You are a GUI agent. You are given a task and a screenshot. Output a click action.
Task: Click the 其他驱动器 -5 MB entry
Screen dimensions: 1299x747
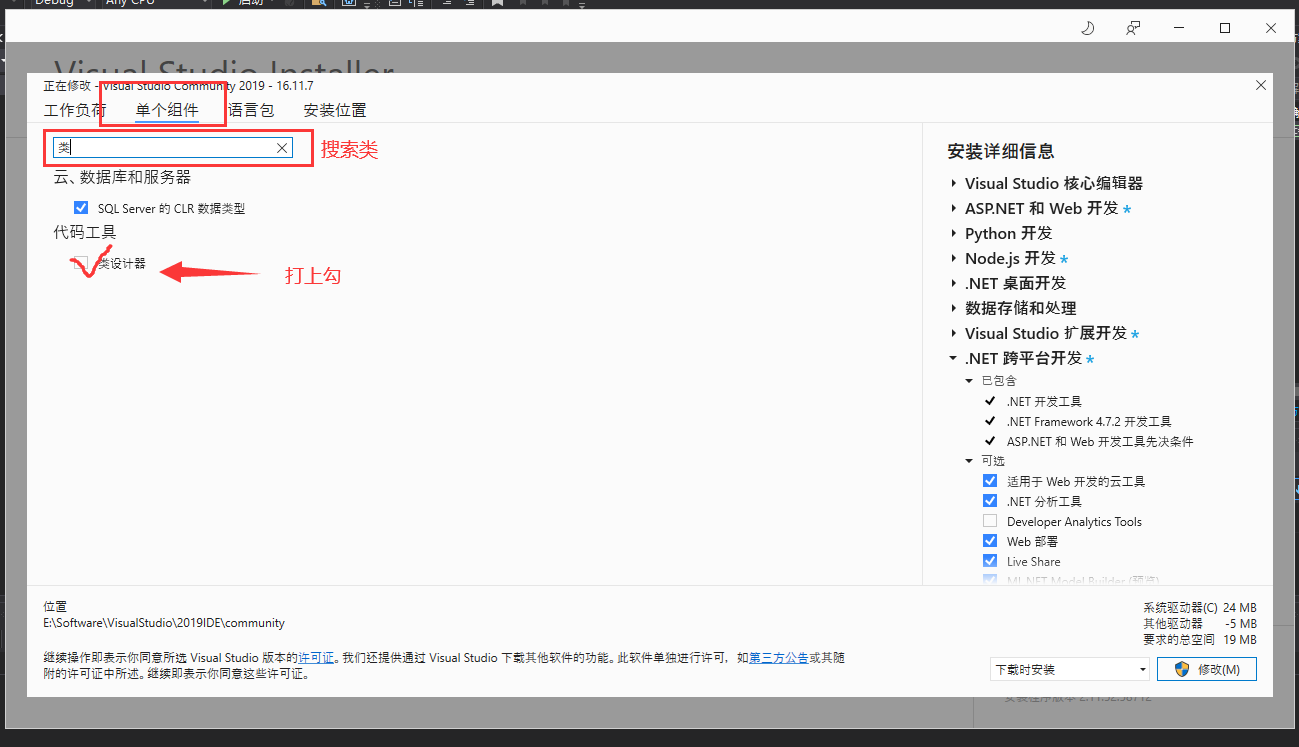[x=1200, y=623]
